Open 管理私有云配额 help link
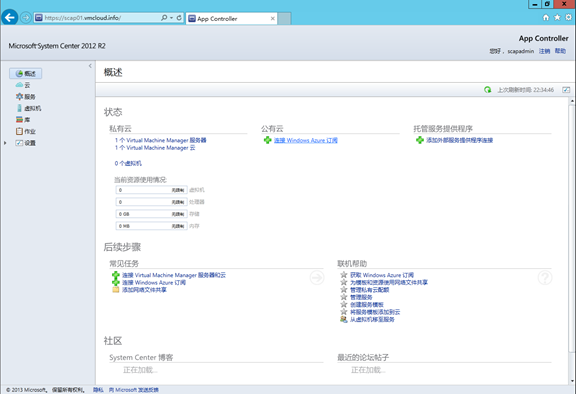576x394 pixels. coord(370,290)
